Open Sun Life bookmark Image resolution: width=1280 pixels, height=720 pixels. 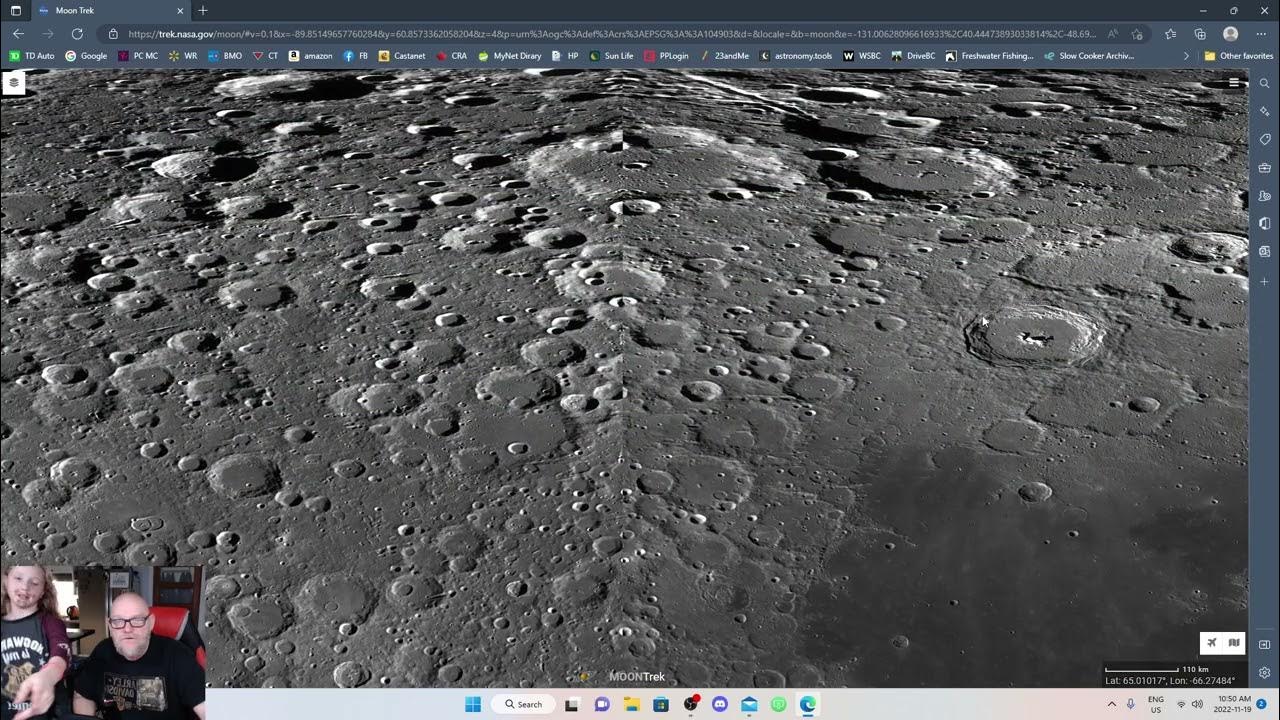pos(611,56)
